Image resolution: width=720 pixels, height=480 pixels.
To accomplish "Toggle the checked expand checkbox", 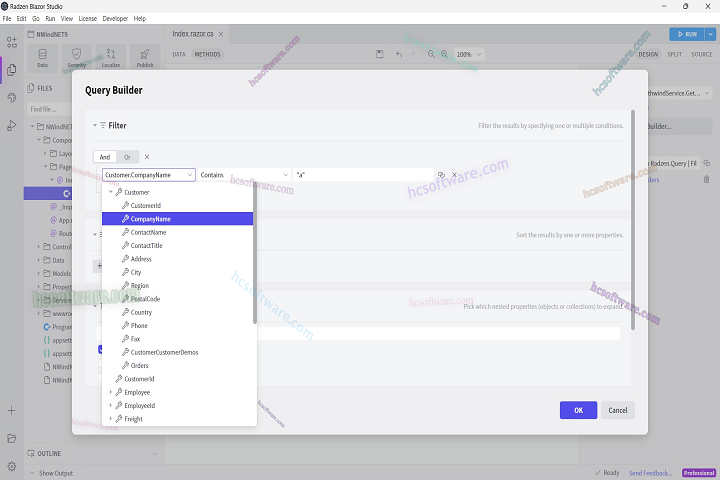I will tap(100, 350).
